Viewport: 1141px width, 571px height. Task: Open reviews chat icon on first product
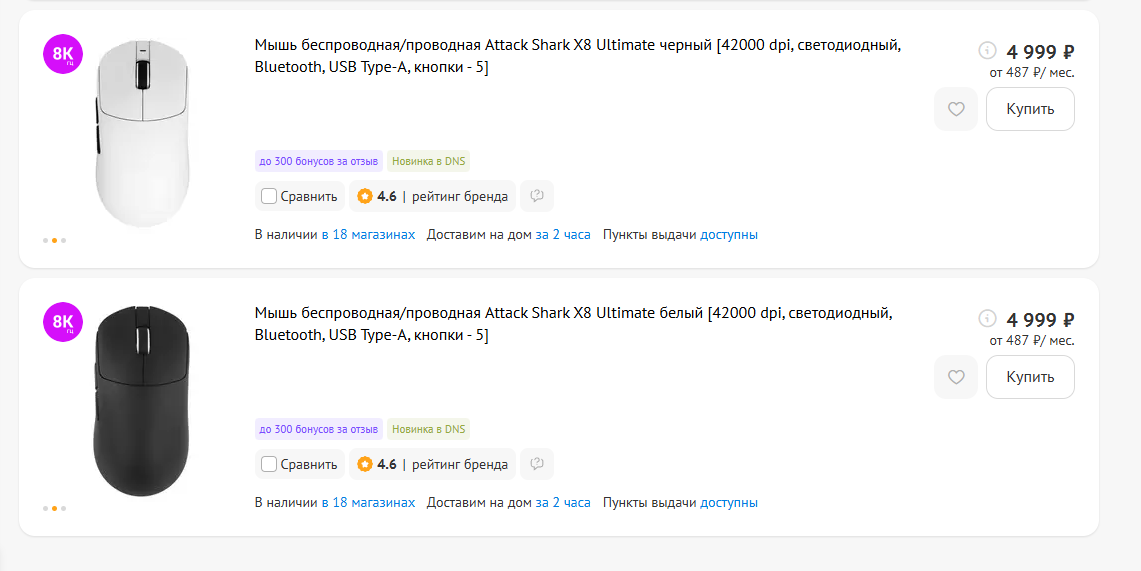537,196
